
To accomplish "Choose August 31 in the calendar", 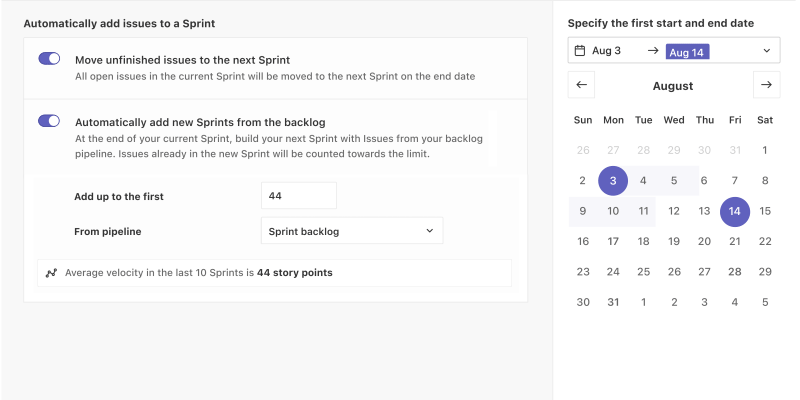I will tap(613, 301).
